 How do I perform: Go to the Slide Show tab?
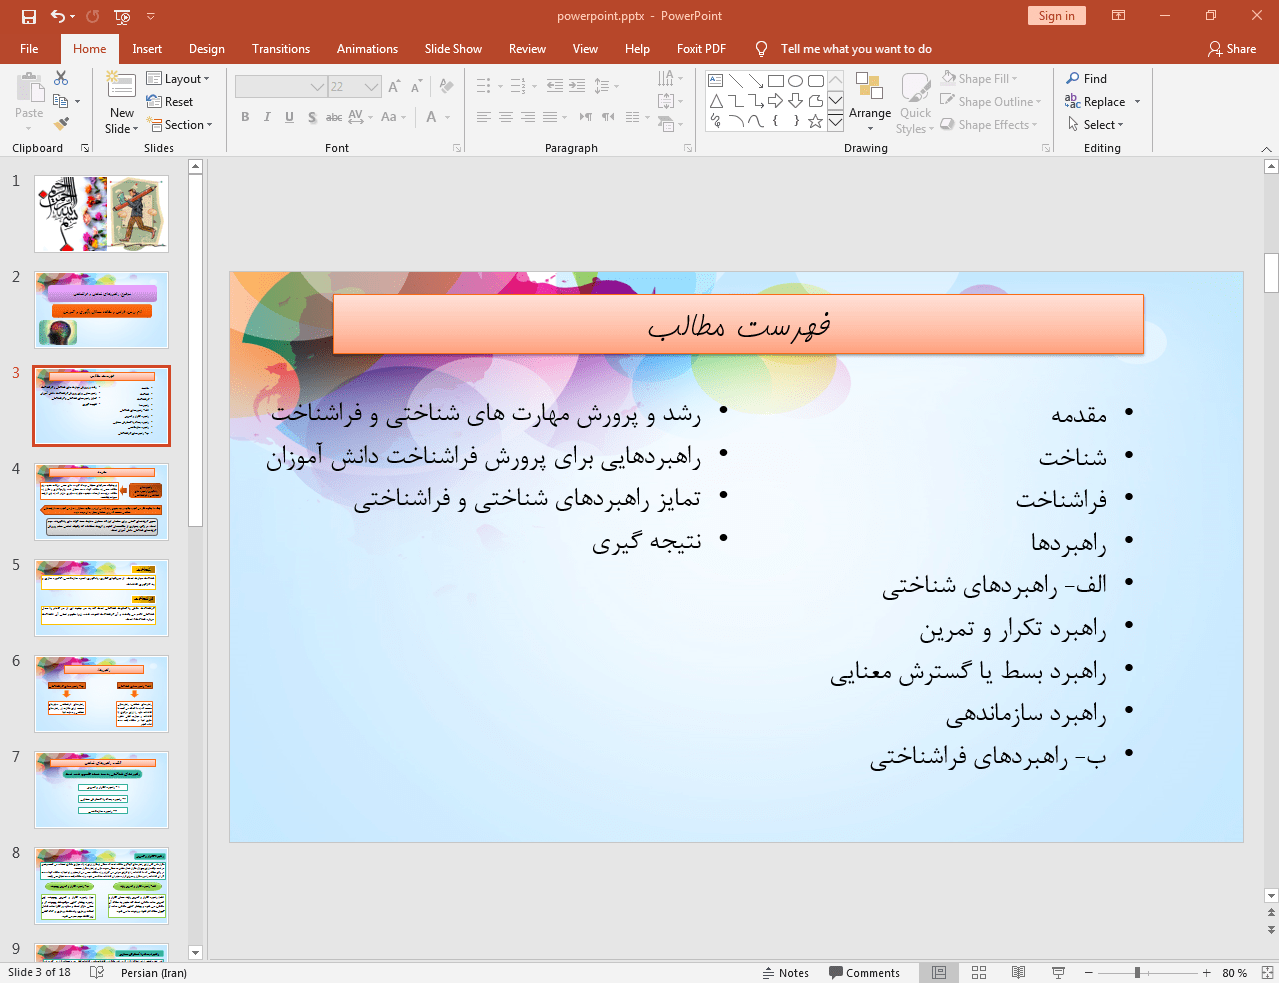point(453,48)
